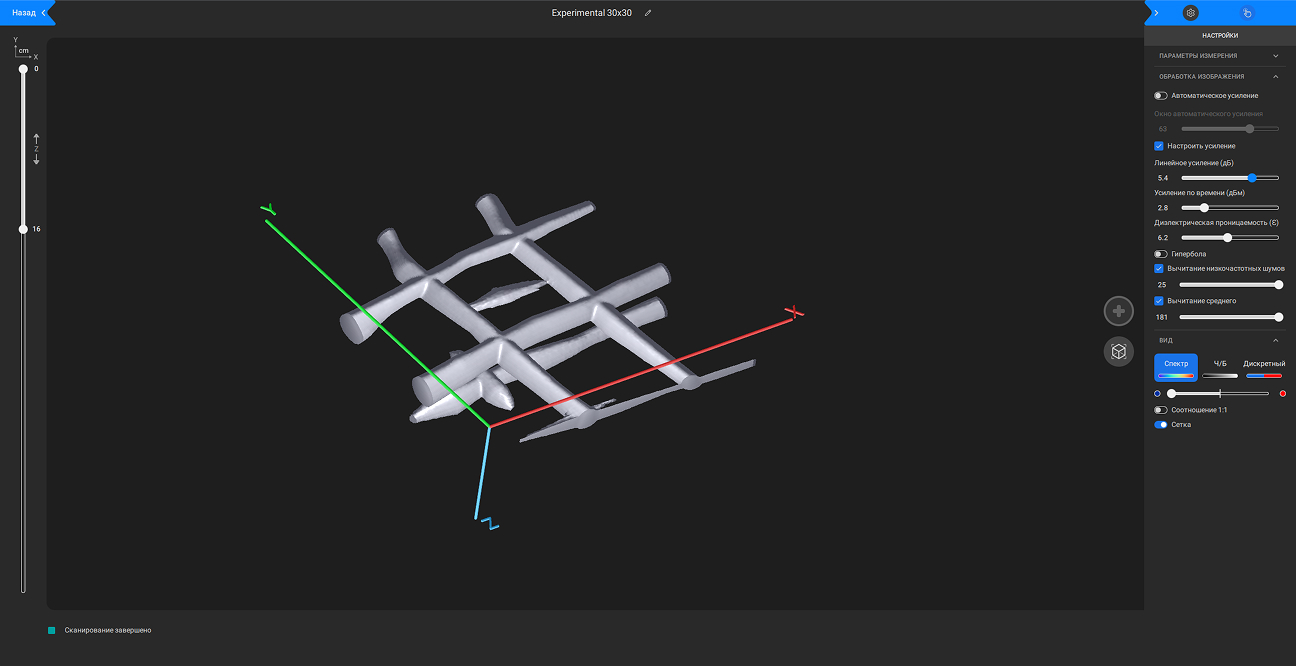This screenshot has width=1296, height=666.
Task: Disable the Сетка grid toggle
Action: pos(1160,425)
